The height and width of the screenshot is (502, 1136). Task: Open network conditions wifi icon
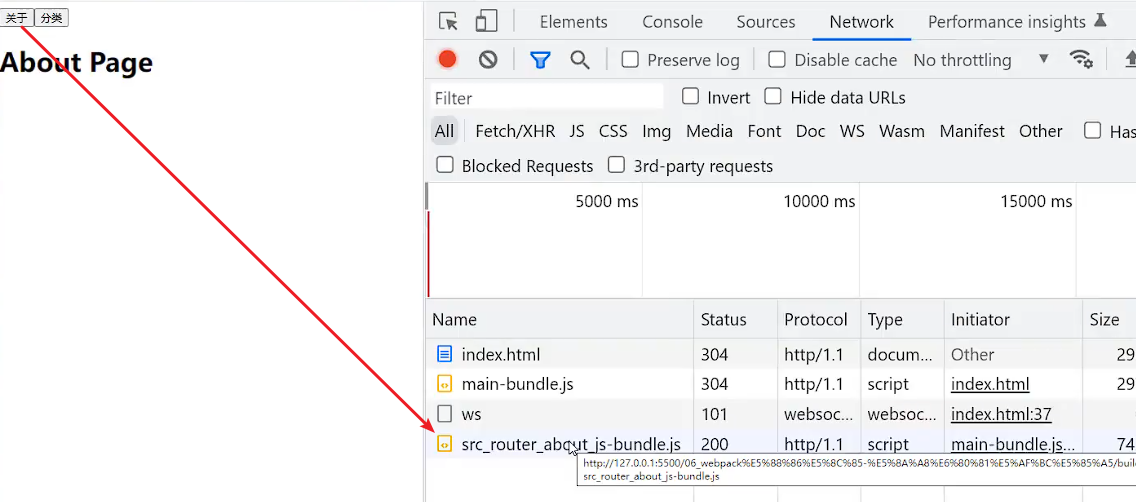click(x=1081, y=59)
